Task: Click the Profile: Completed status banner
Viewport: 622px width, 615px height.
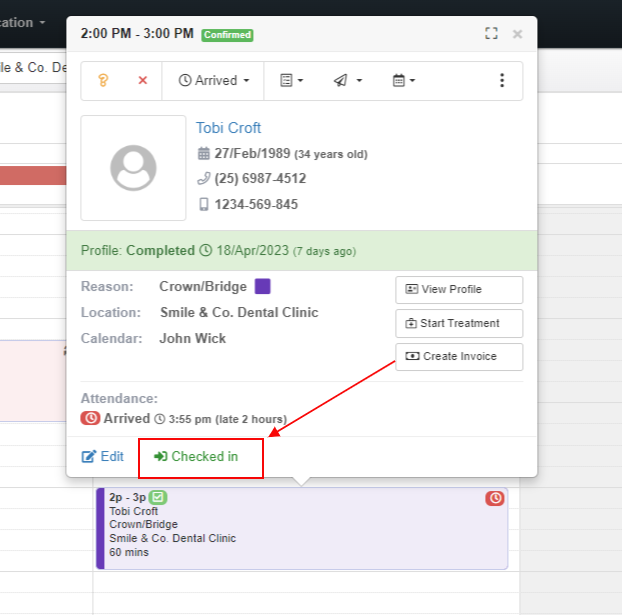Action: pyautogui.click(x=302, y=251)
